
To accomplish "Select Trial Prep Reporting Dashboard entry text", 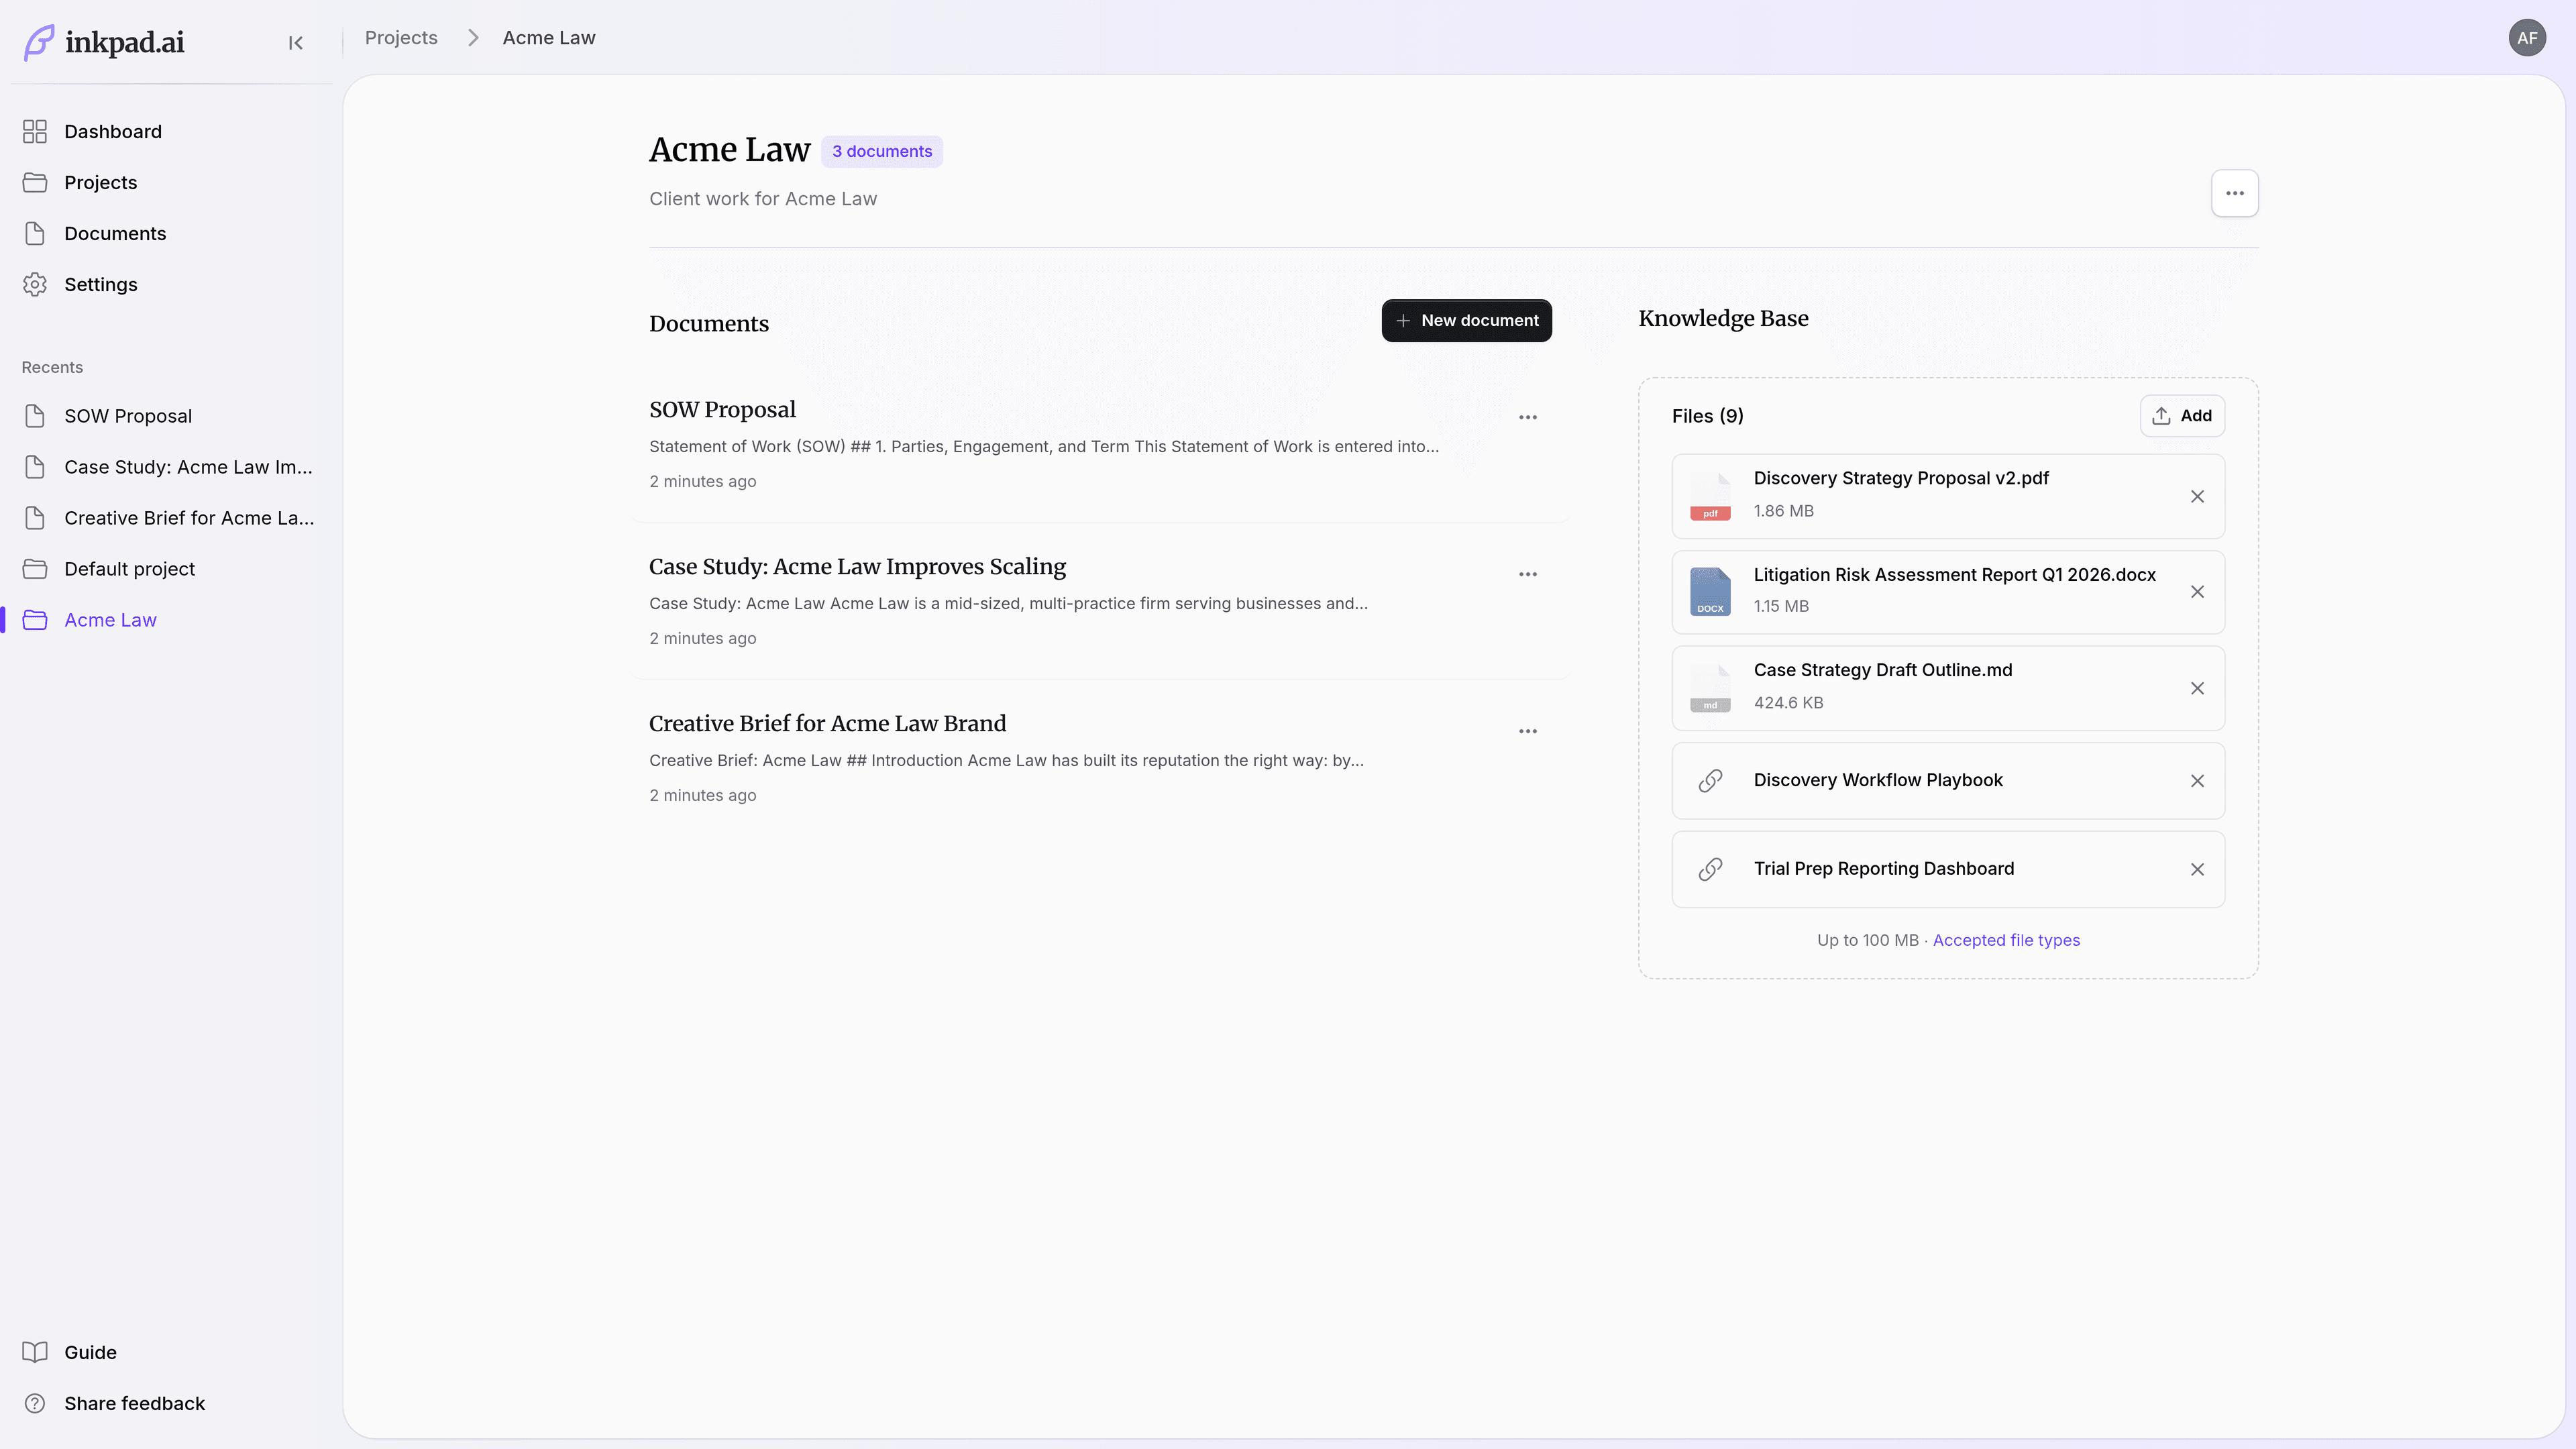I will (1884, 869).
